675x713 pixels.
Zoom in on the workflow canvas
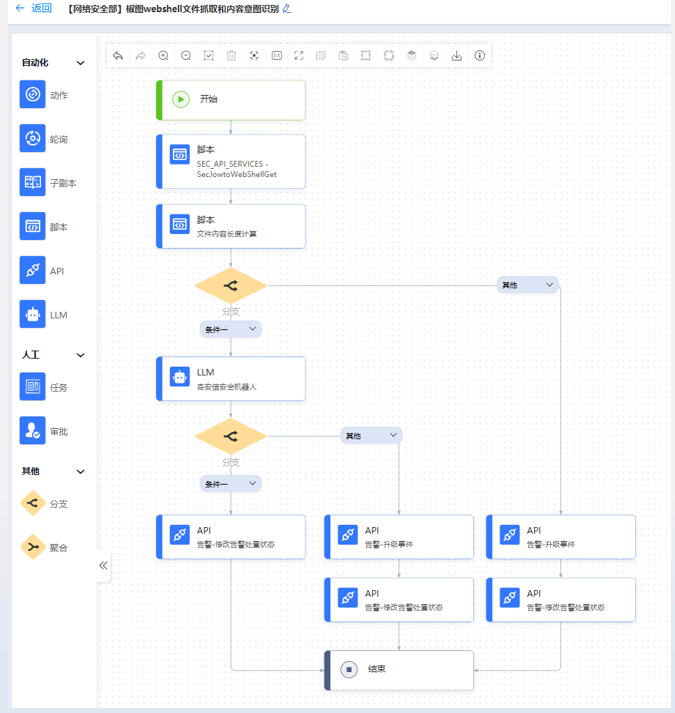coord(163,56)
